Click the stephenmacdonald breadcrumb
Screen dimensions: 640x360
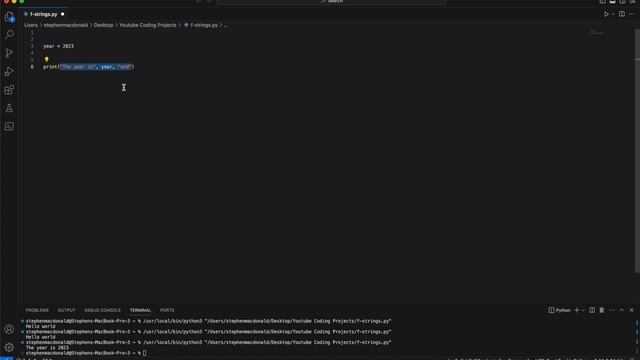66,25
